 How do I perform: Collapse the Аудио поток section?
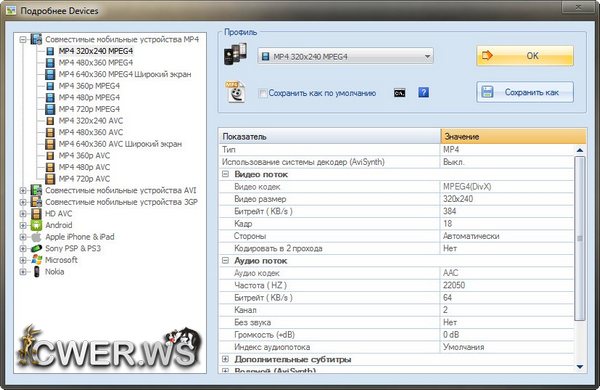click(226, 261)
